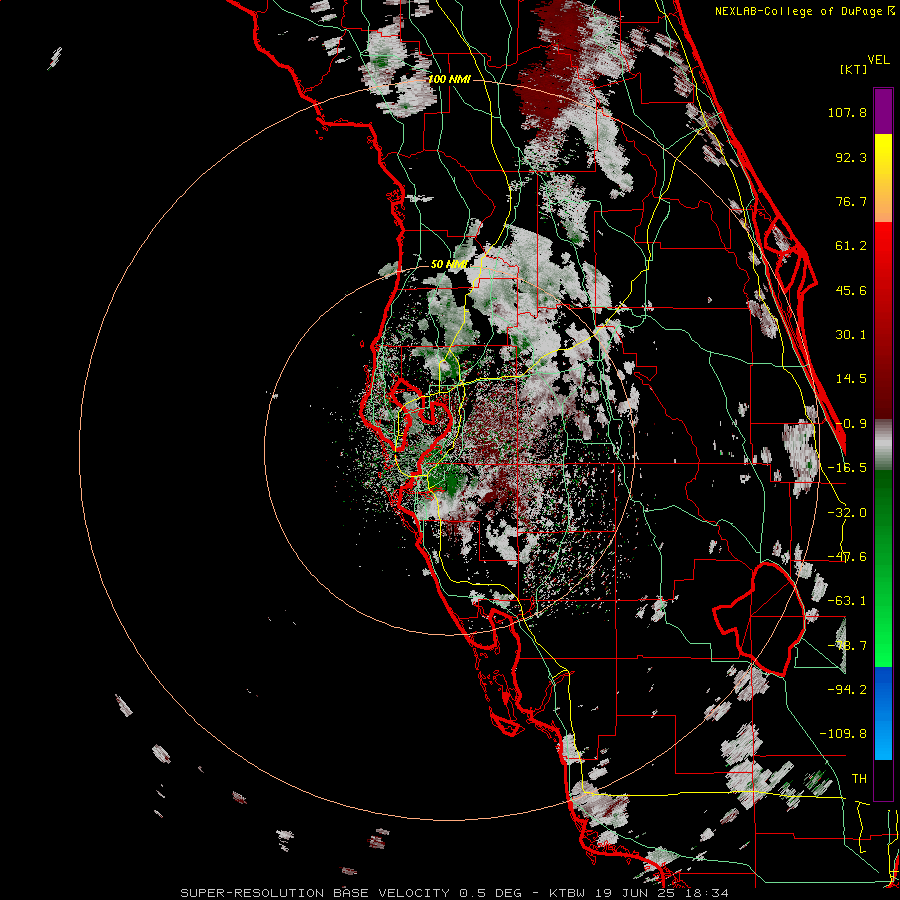The image size is (900, 900).
Task: Pick the yellow-orange segment of the velocity scale
Action: pos(883,178)
